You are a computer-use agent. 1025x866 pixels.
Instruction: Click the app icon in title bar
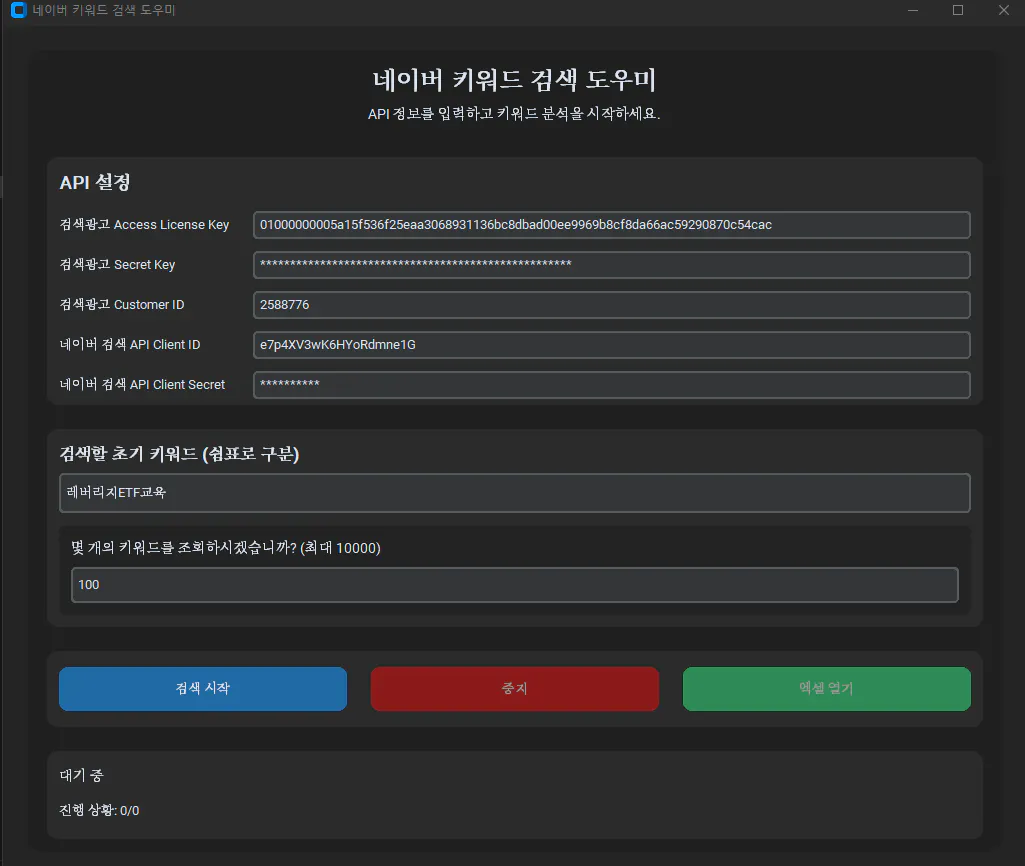(18, 10)
